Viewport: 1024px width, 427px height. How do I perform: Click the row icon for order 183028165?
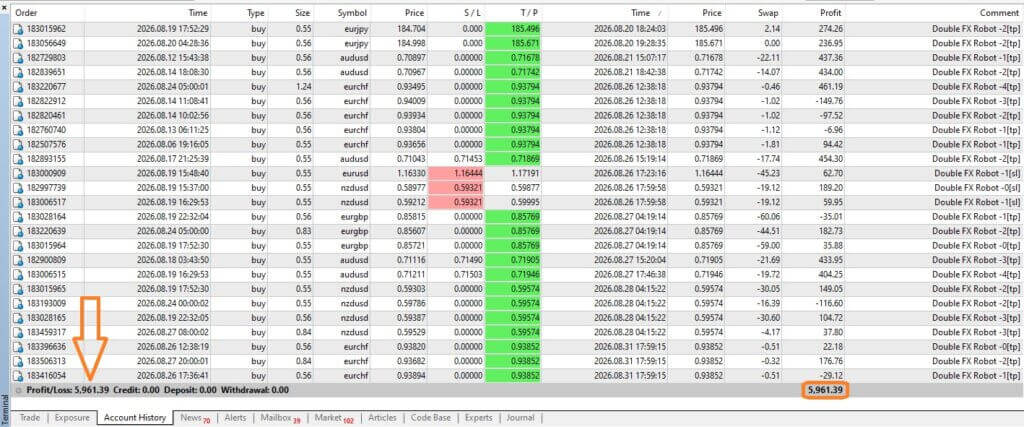click(18, 317)
